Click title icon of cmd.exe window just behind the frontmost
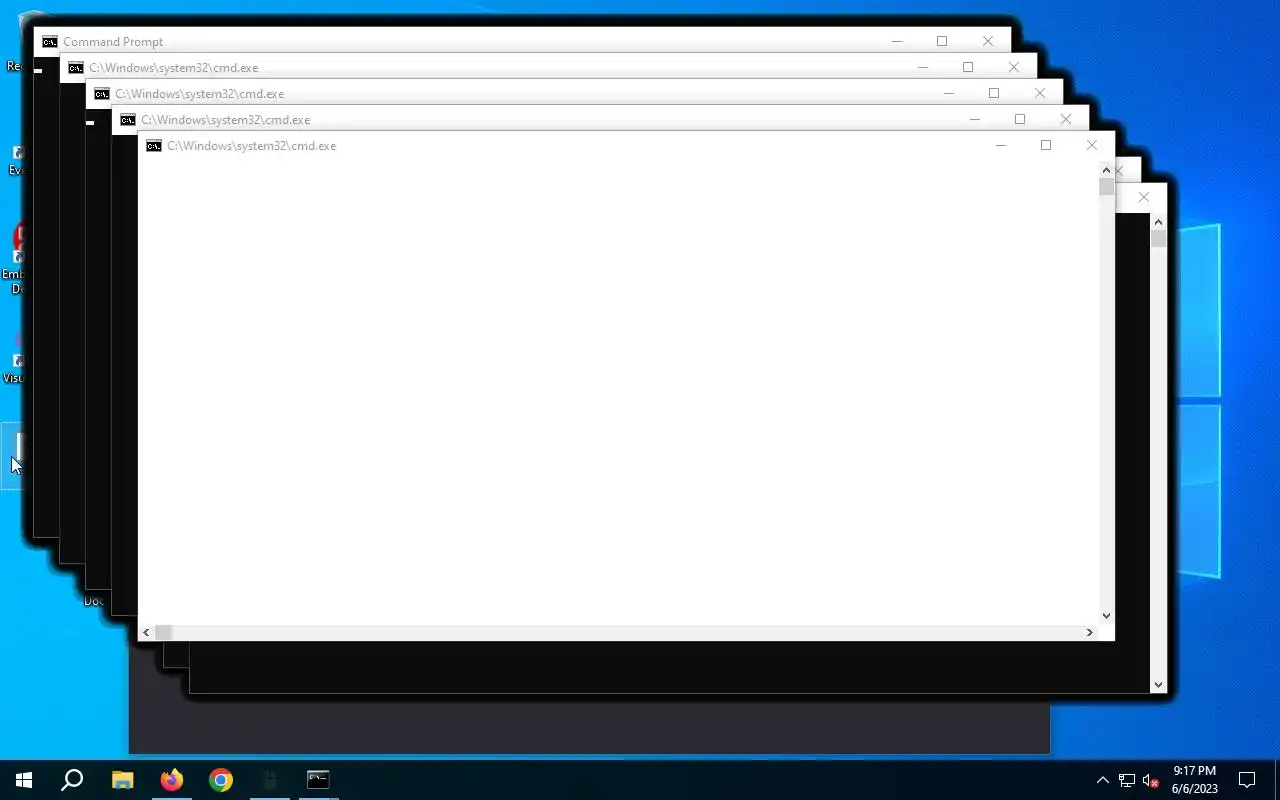This screenshot has width=1280, height=800. [x=127, y=120]
